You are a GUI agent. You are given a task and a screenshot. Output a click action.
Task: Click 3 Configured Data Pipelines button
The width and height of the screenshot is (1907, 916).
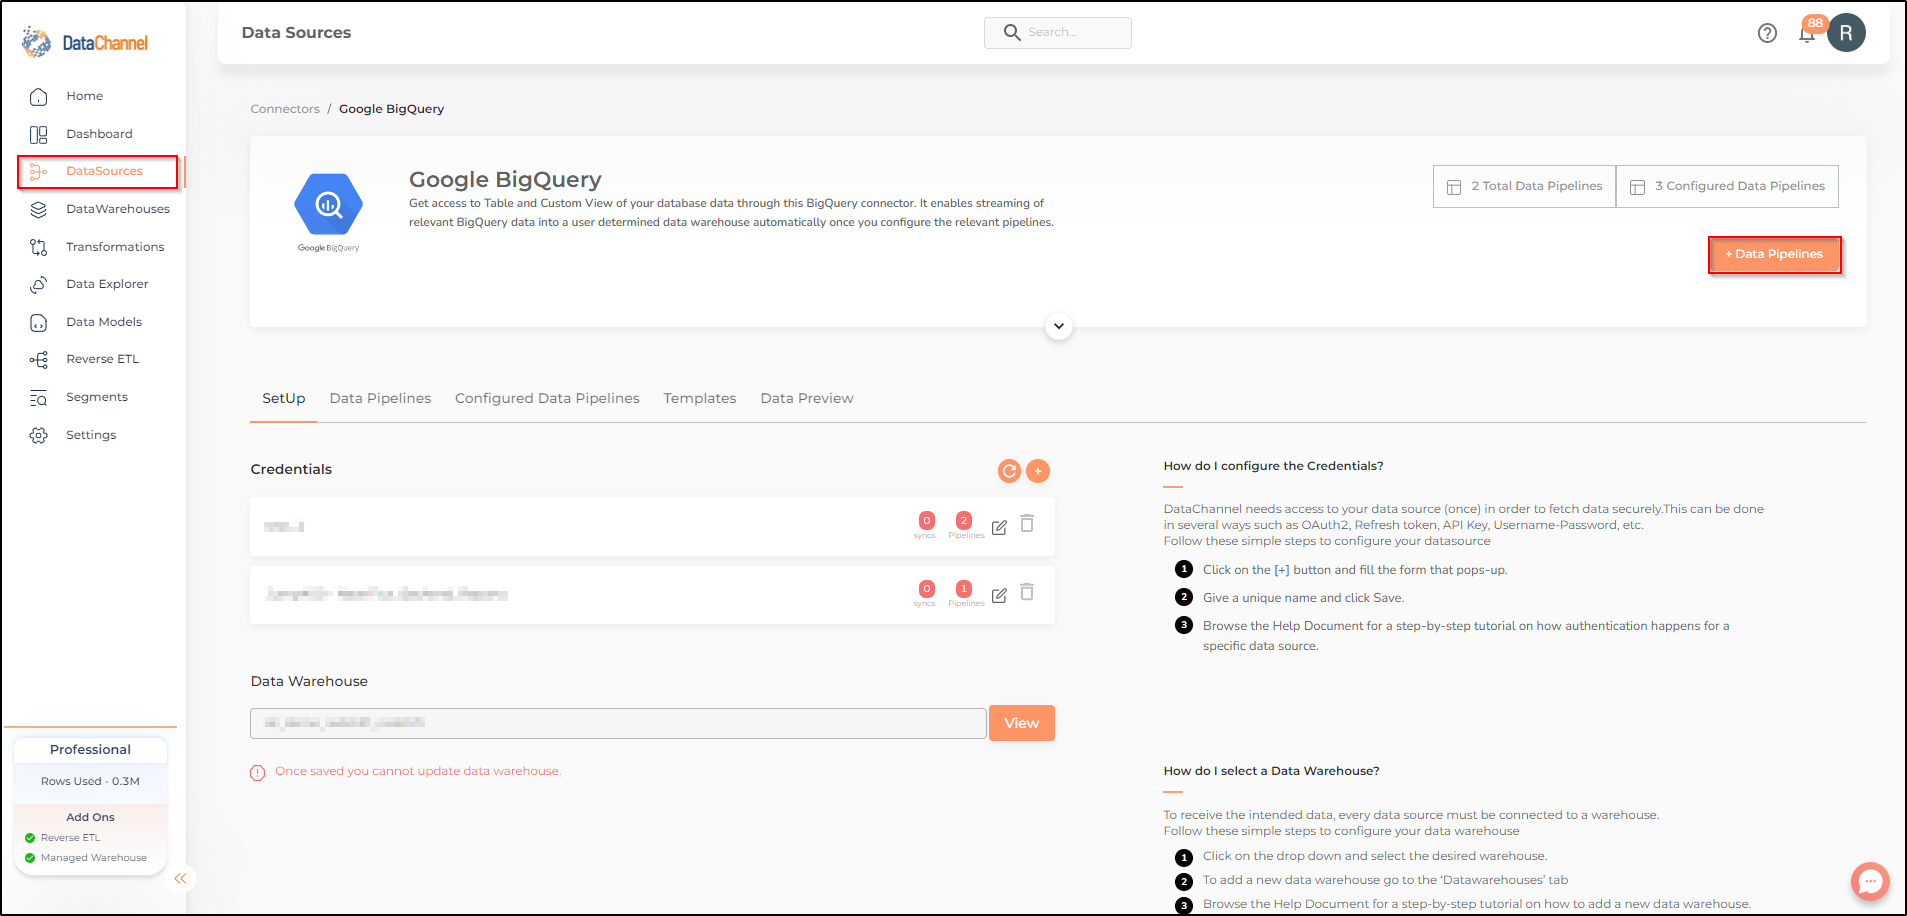1727,186
